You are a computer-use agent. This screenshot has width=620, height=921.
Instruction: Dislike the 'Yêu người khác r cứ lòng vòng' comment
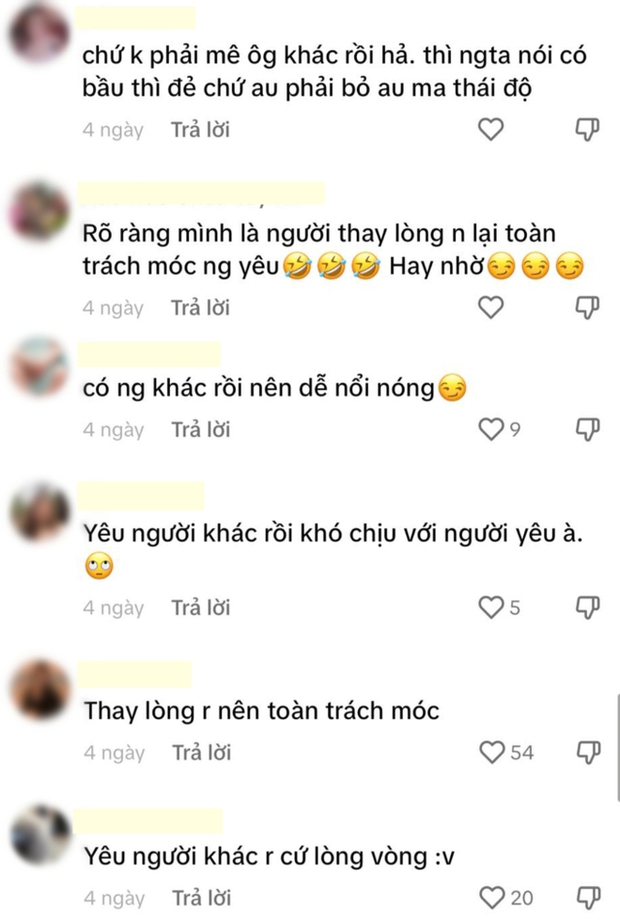tap(588, 898)
